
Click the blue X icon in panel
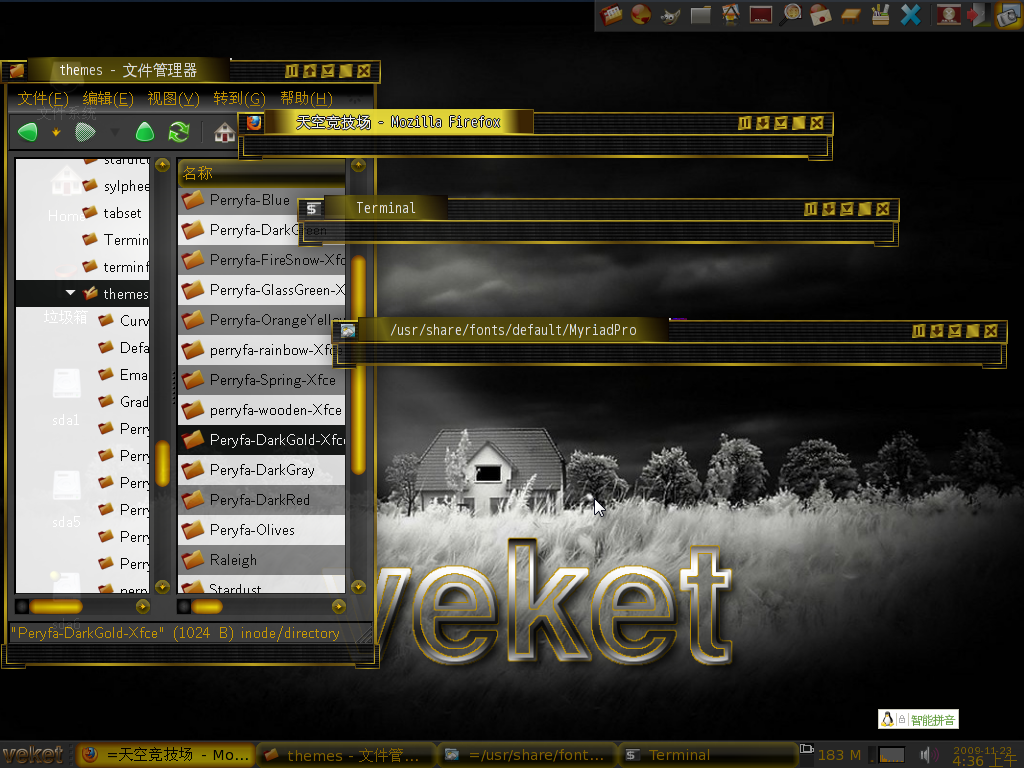coord(910,15)
